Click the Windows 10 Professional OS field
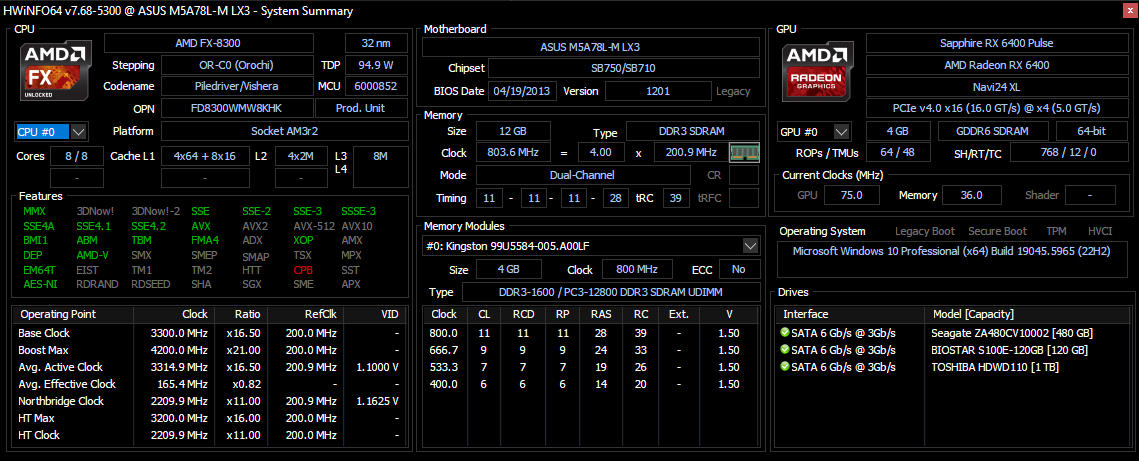This screenshot has height=461, width=1139. click(x=951, y=261)
